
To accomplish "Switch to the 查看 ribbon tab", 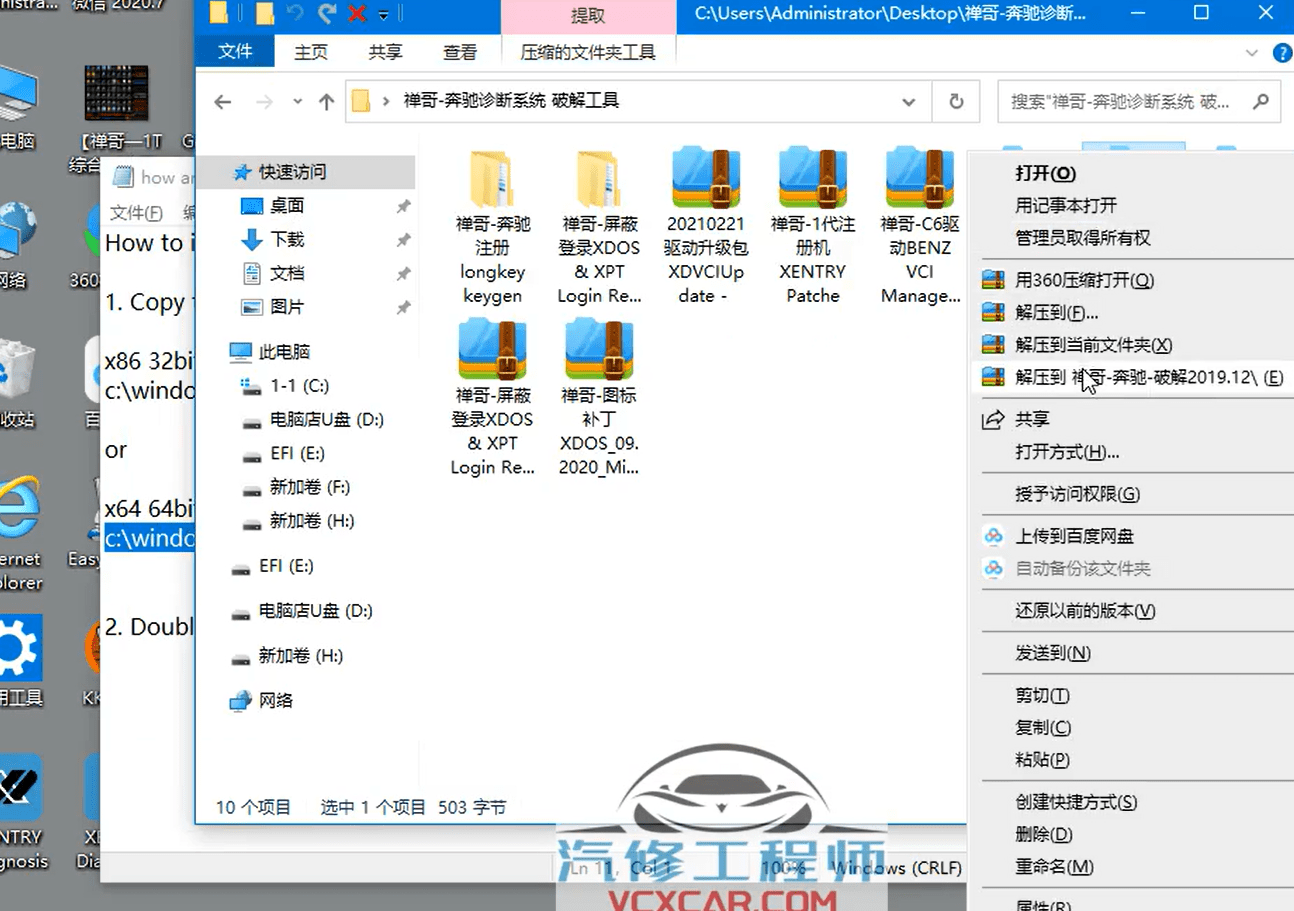I will tap(459, 52).
